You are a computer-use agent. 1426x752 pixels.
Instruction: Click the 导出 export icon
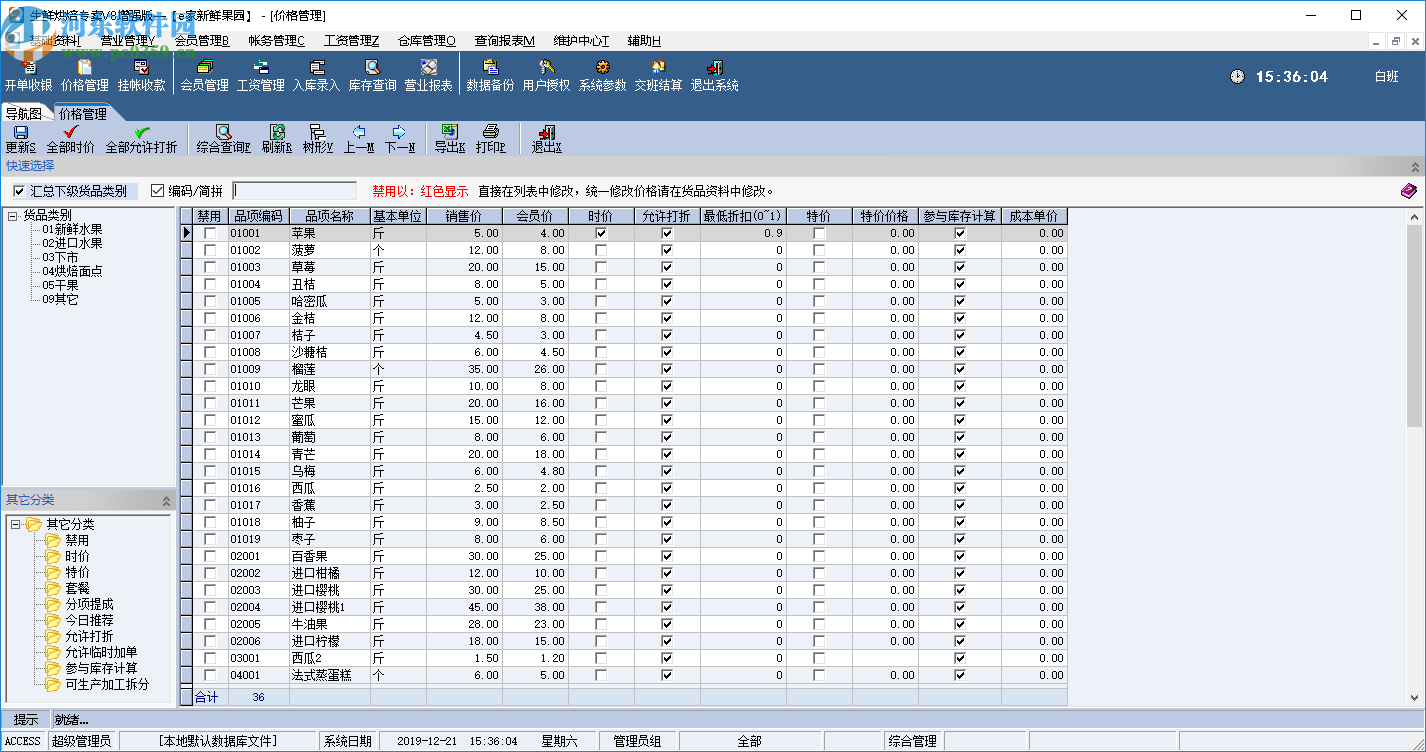[449, 139]
